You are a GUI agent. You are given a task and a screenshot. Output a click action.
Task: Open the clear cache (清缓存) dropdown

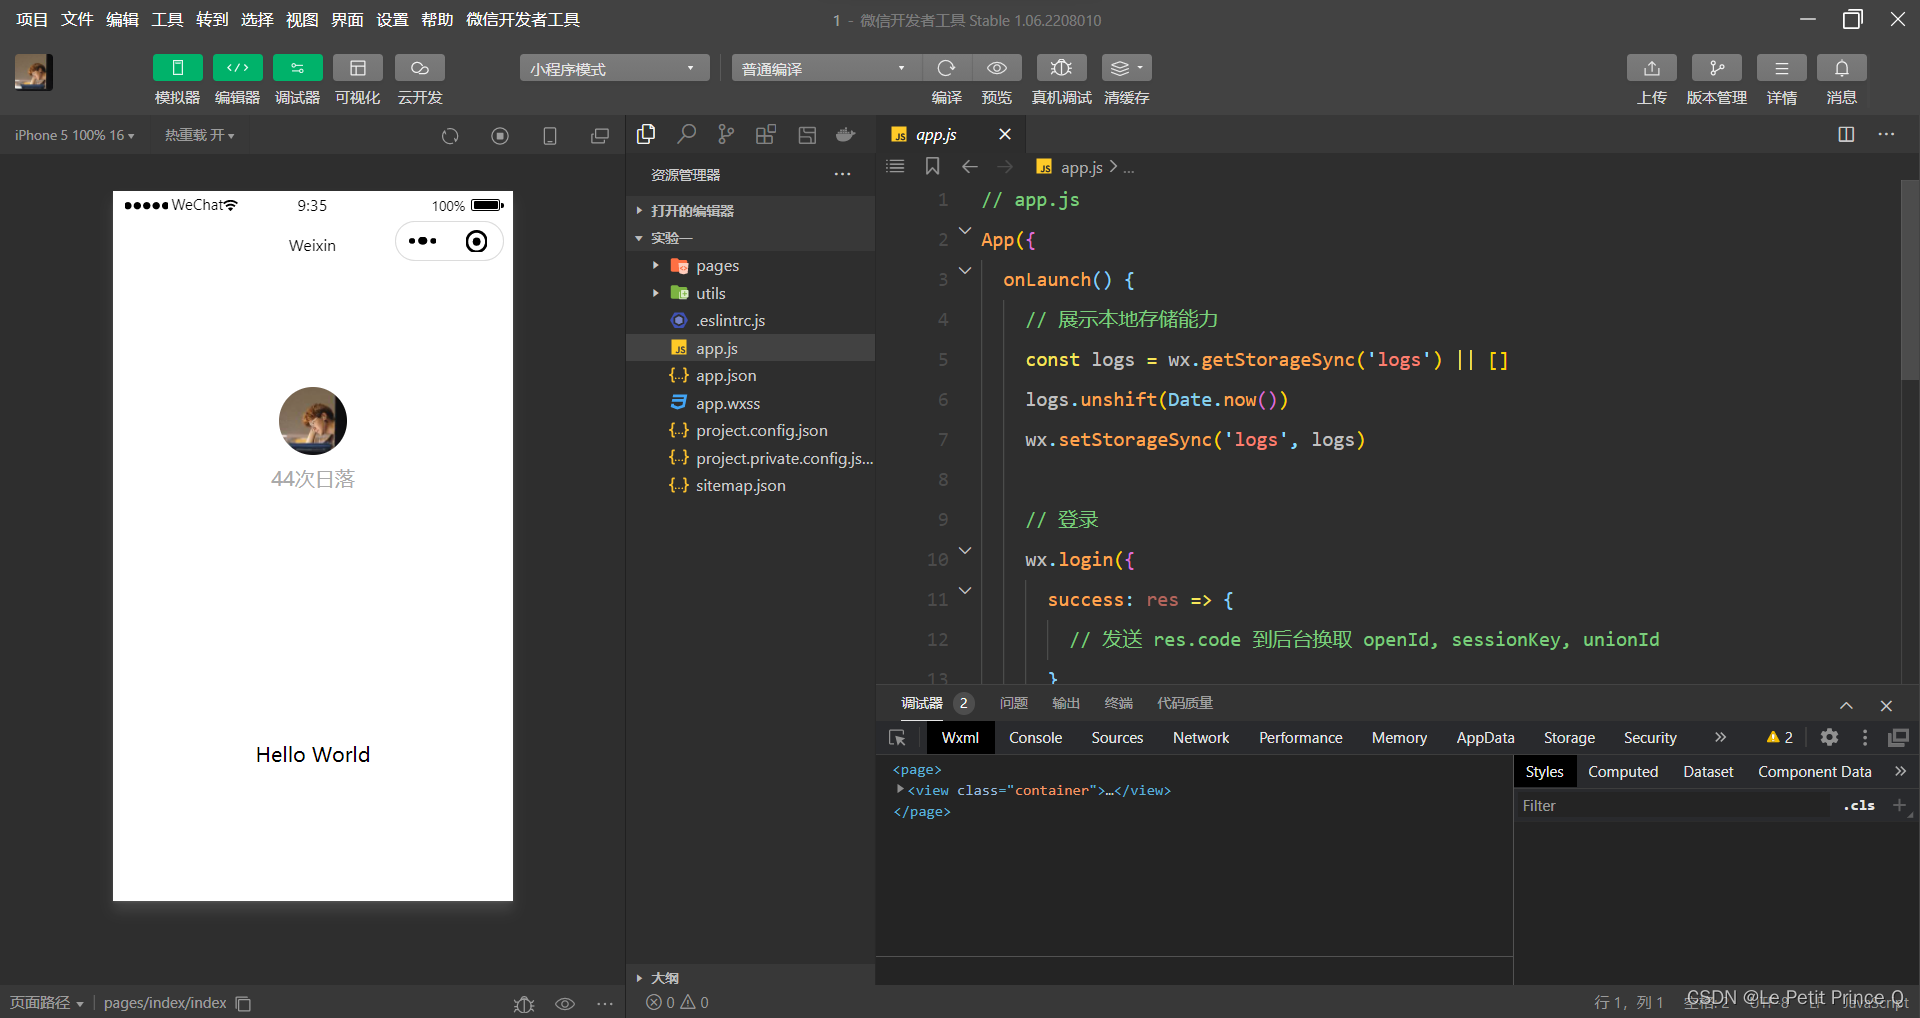pos(1126,68)
